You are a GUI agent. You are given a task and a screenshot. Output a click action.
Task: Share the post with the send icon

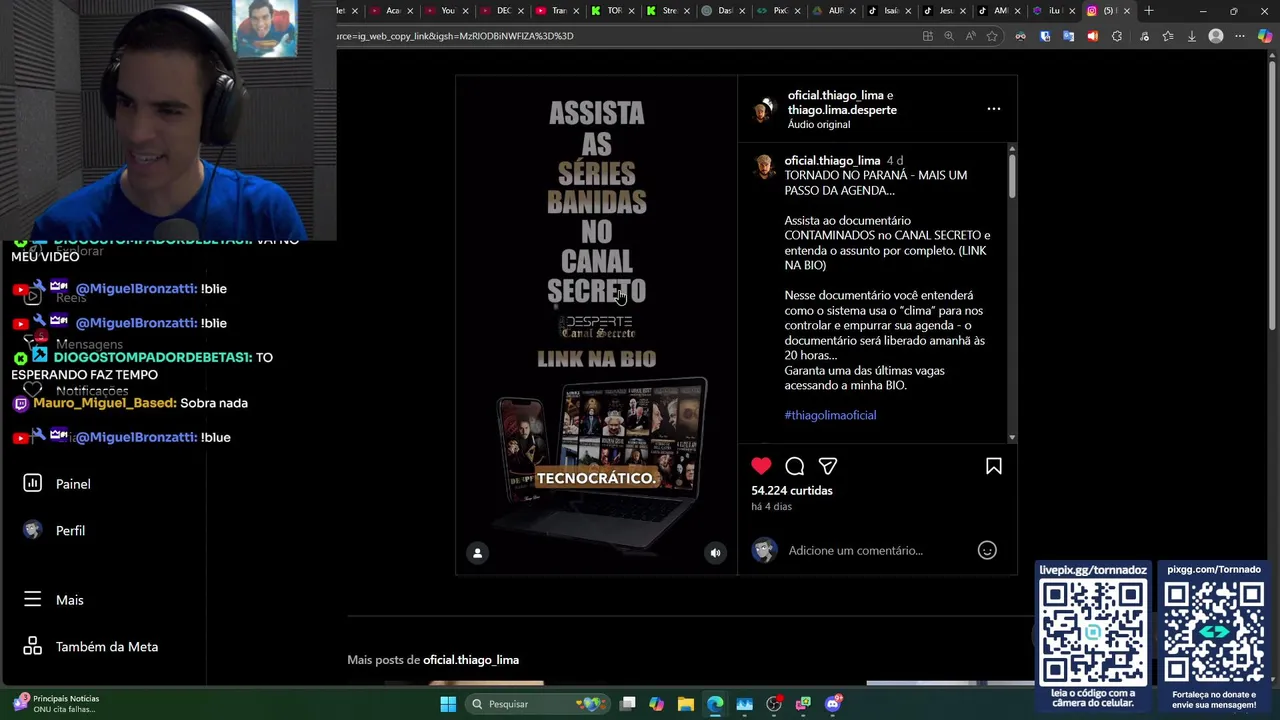[x=828, y=466]
